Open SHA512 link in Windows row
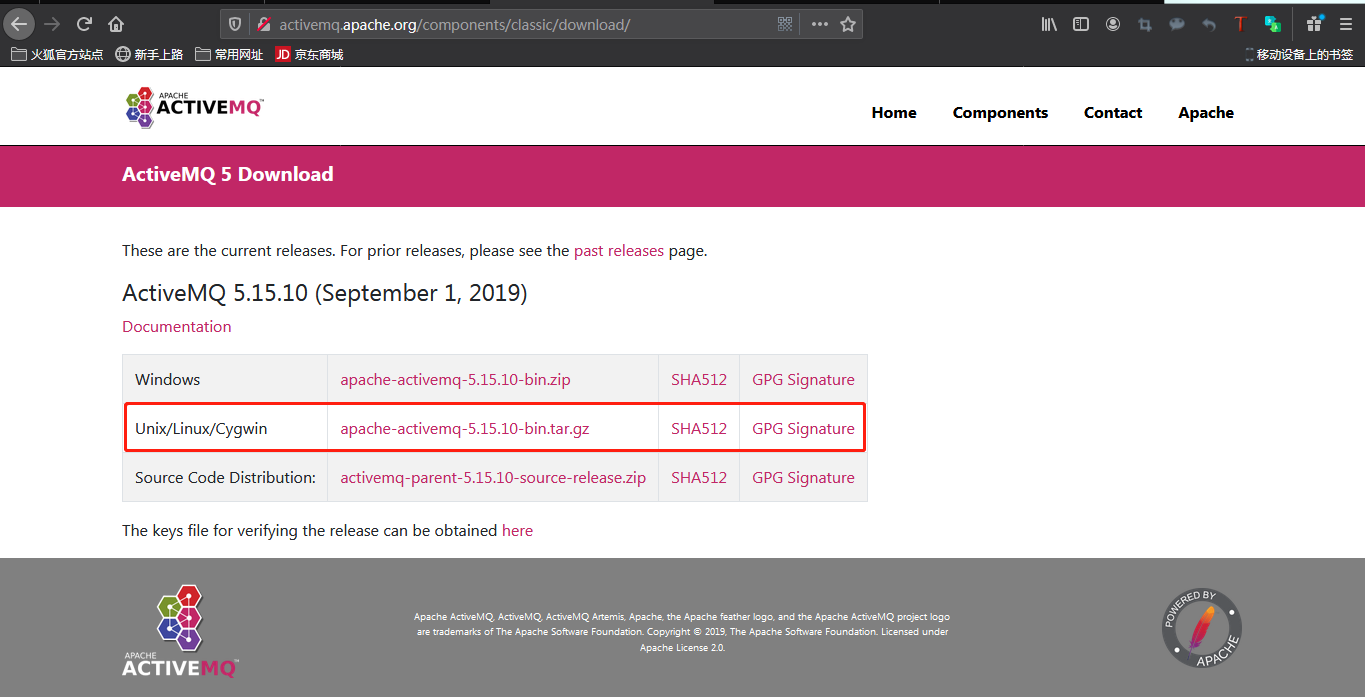 click(699, 380)
